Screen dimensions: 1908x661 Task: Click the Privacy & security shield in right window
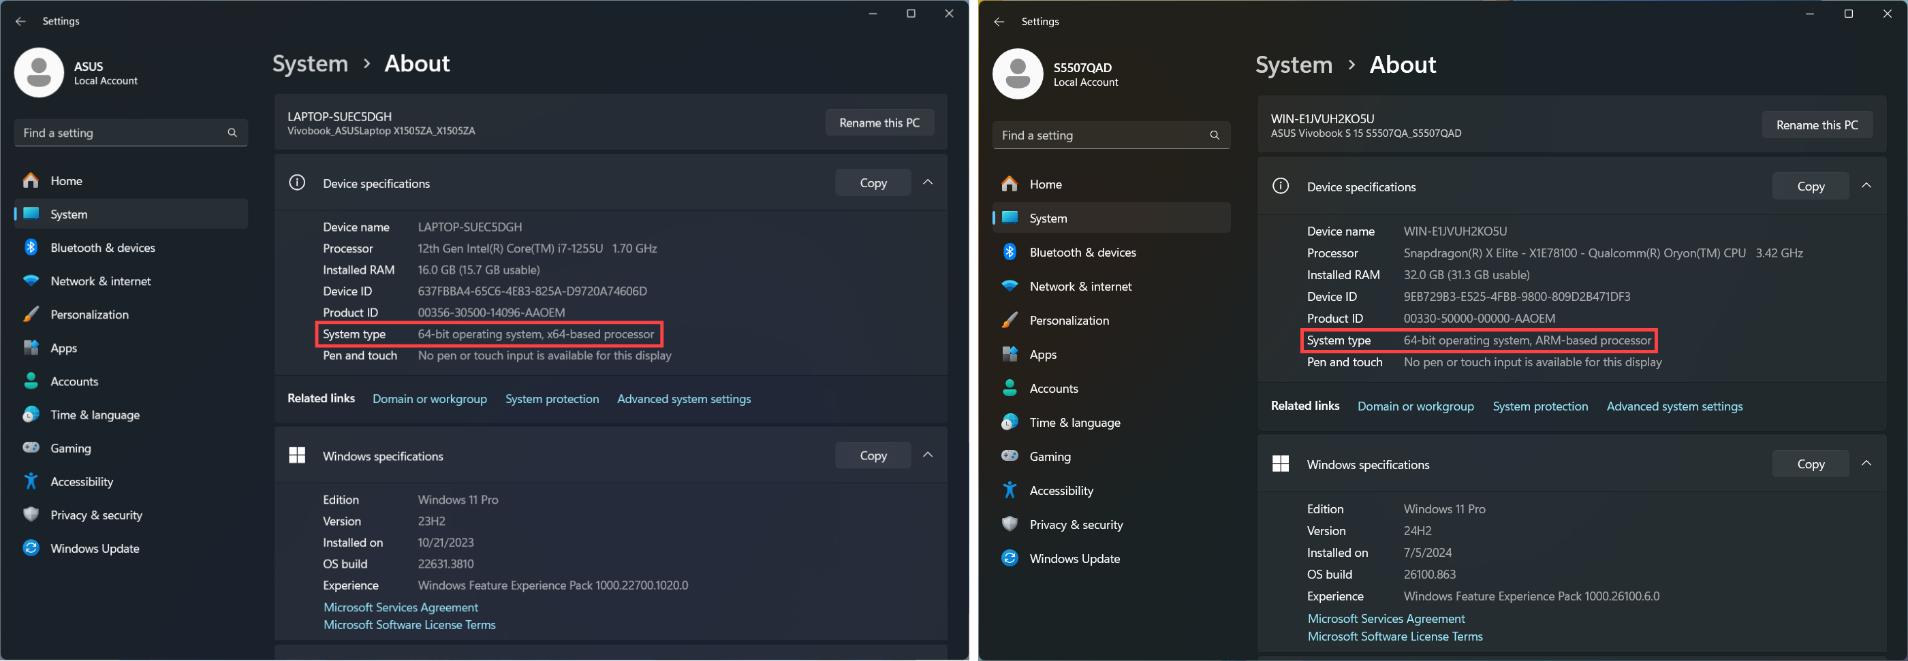click(x=1009, y=524)
